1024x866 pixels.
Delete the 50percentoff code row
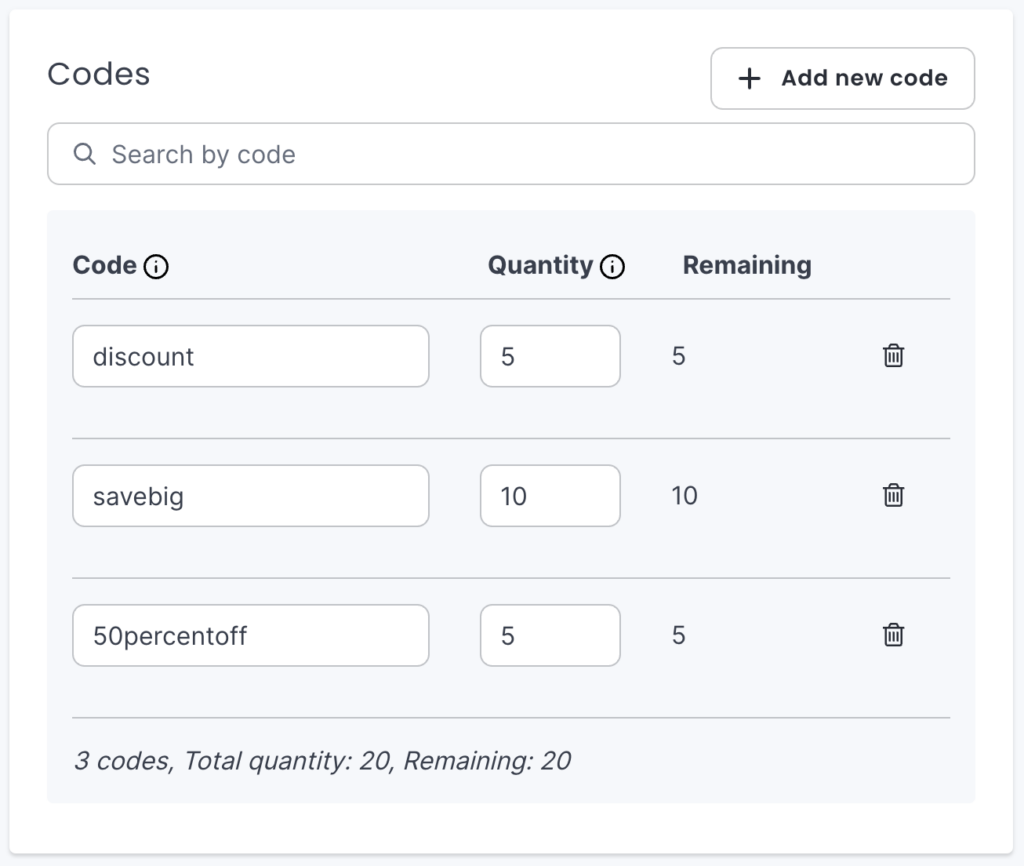click(893, 635)
